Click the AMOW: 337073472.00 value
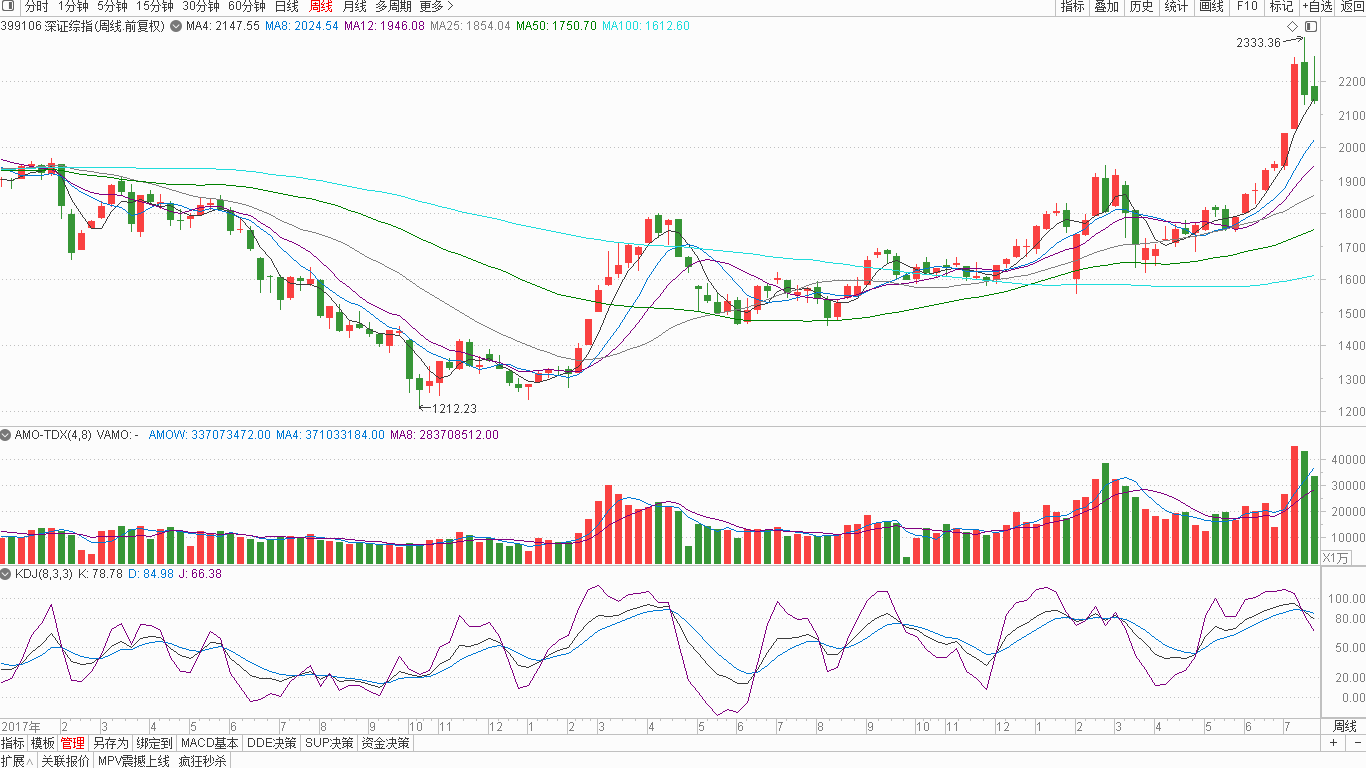Screen dimensions: 1366x768 210,435
